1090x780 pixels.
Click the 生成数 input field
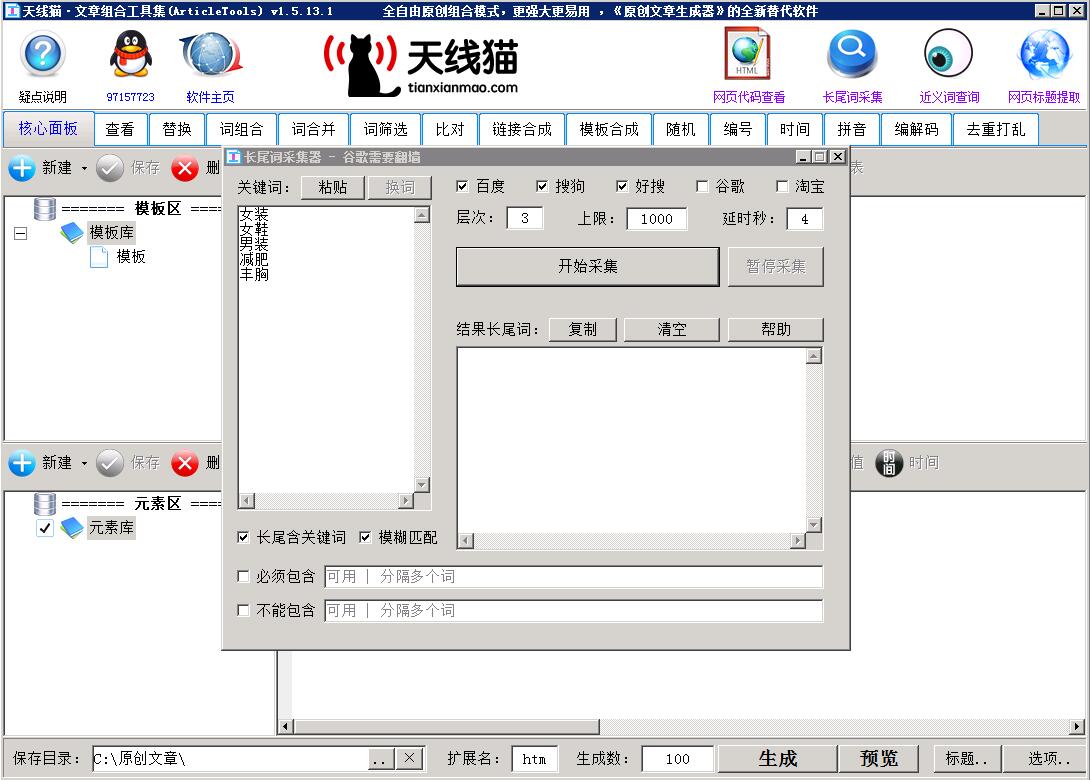pyautogui.click(x=677, y=759)
